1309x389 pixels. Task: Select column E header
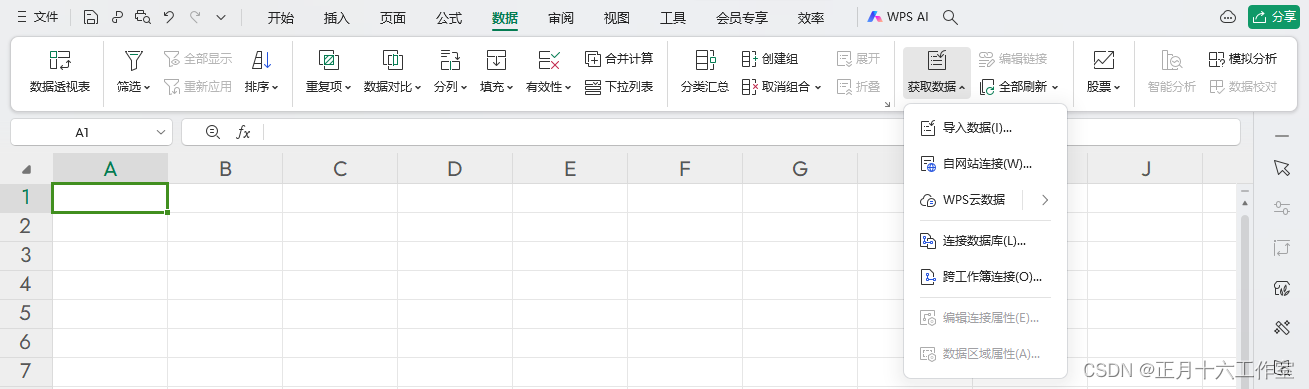pyautogui.click(x=570, y=169)
